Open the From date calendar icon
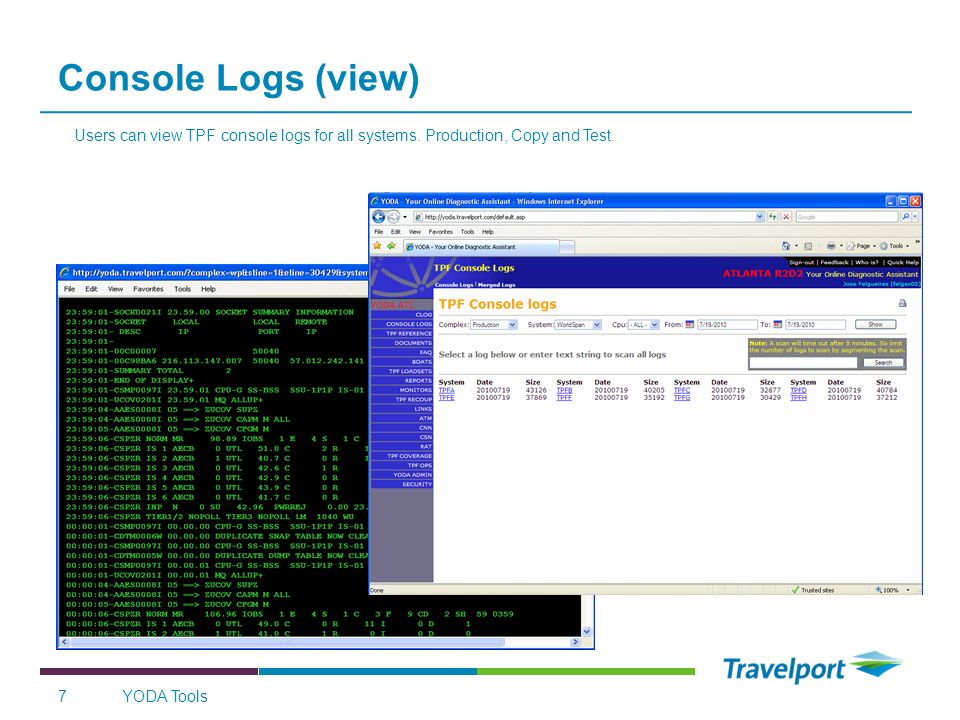The width and height of the screenshot is (960, 720). point(689,324)
